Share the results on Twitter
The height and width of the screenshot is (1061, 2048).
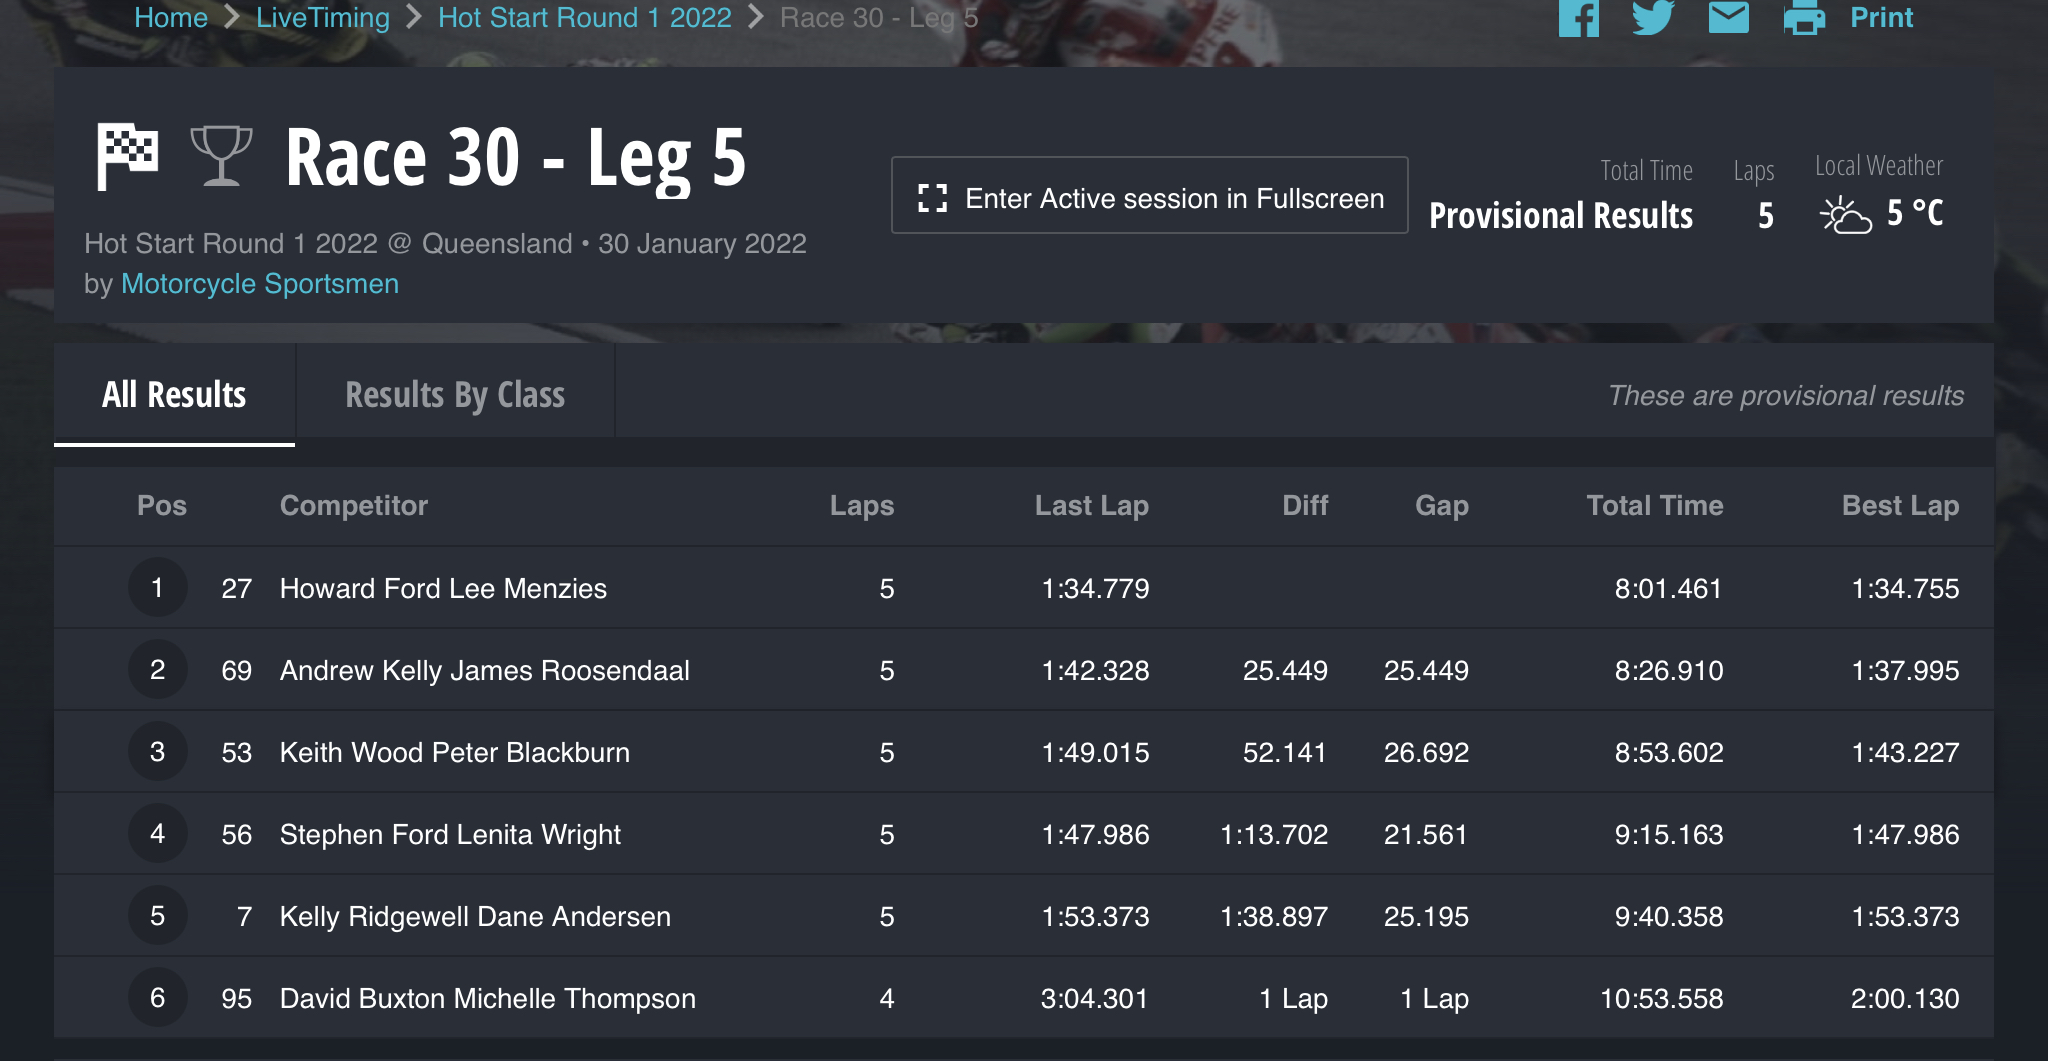(x=1653, y=17)
